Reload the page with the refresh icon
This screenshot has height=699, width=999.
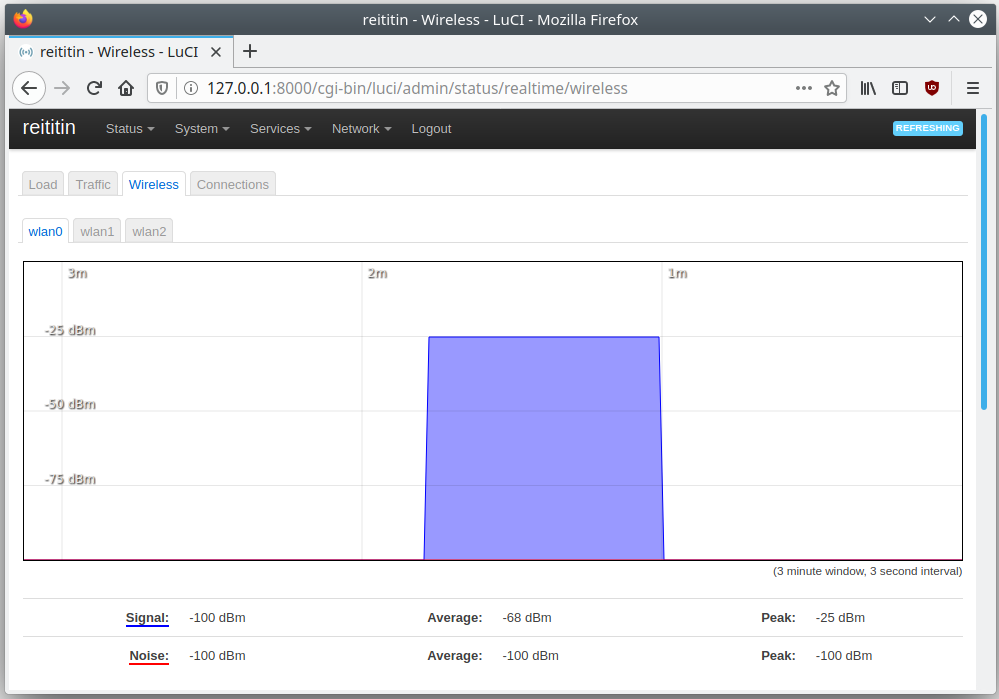94,88
